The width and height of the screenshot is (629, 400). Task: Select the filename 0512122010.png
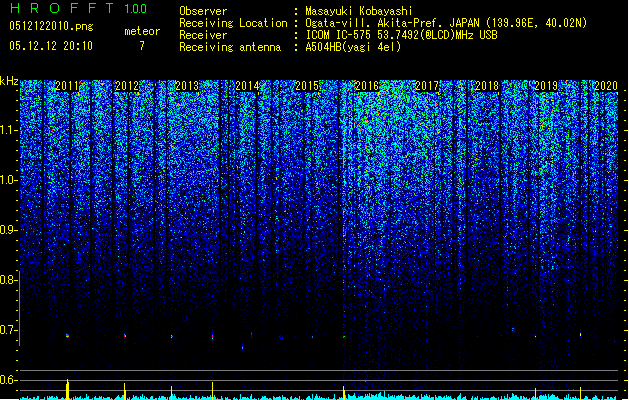pos(51,27)
